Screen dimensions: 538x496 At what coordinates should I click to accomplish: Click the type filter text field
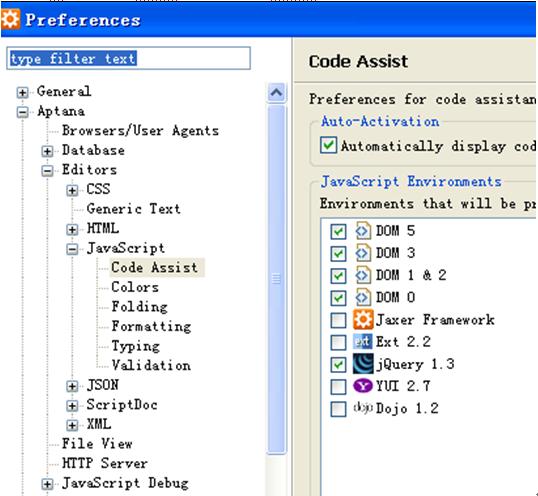pyautogui.click(x=128, y=58)
